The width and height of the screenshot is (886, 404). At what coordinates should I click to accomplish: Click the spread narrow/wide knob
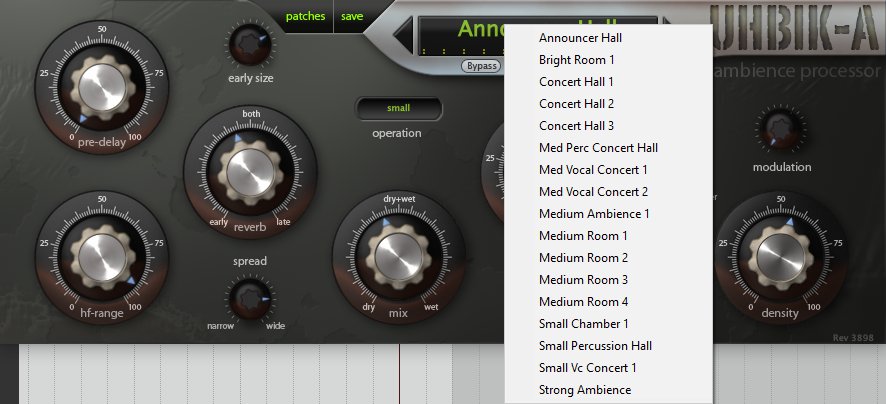[x=249, y=299]
